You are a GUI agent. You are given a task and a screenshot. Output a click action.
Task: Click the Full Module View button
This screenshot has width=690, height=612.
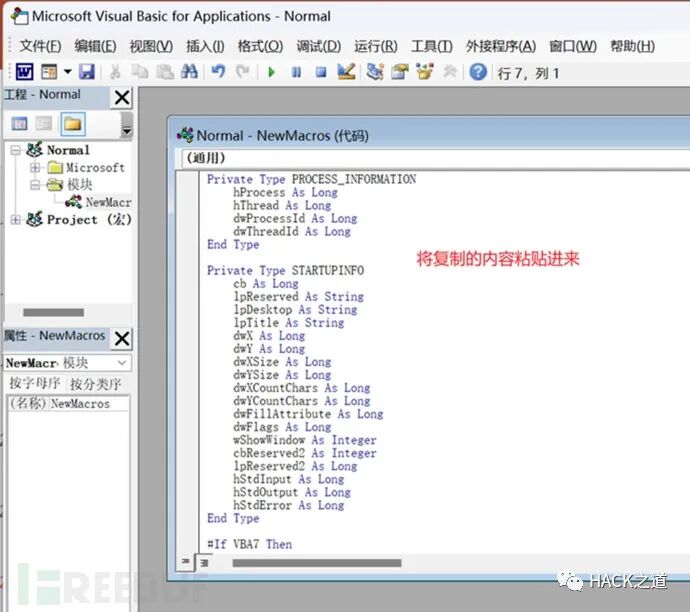tap(204, 562)
